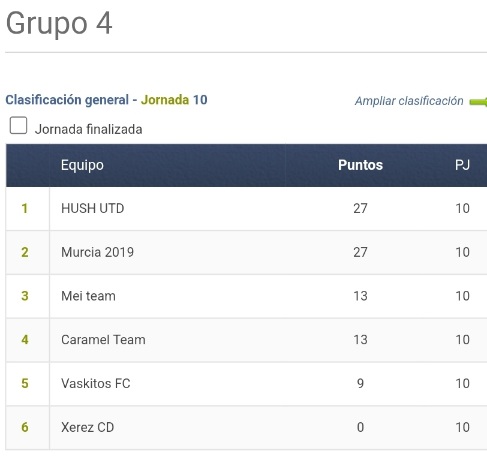Click position number 1 in ranking
This screenshot has height=457, width=487.
[25, 208]
